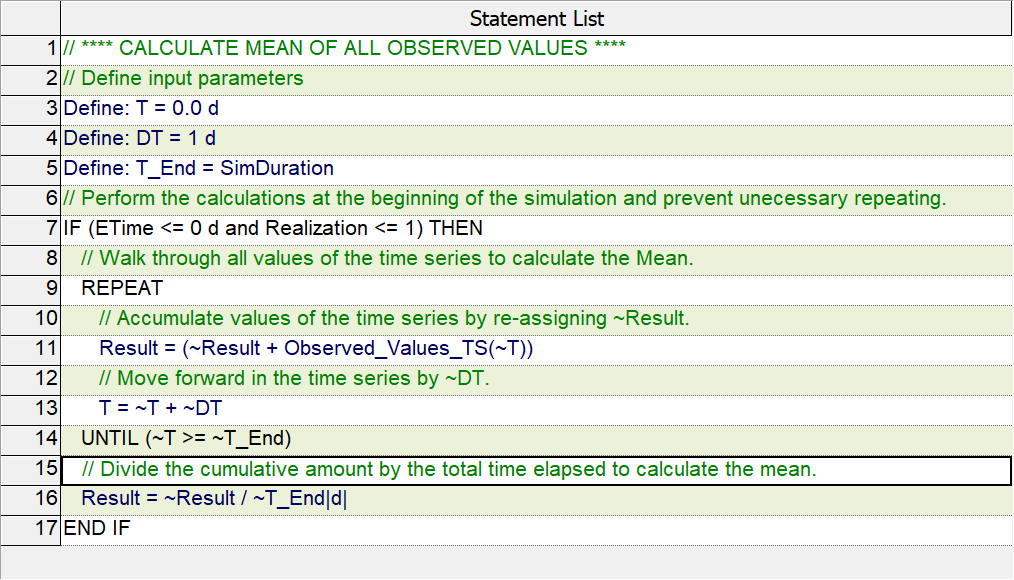
Task: Click row number 17 header
Action: [30, 530]
